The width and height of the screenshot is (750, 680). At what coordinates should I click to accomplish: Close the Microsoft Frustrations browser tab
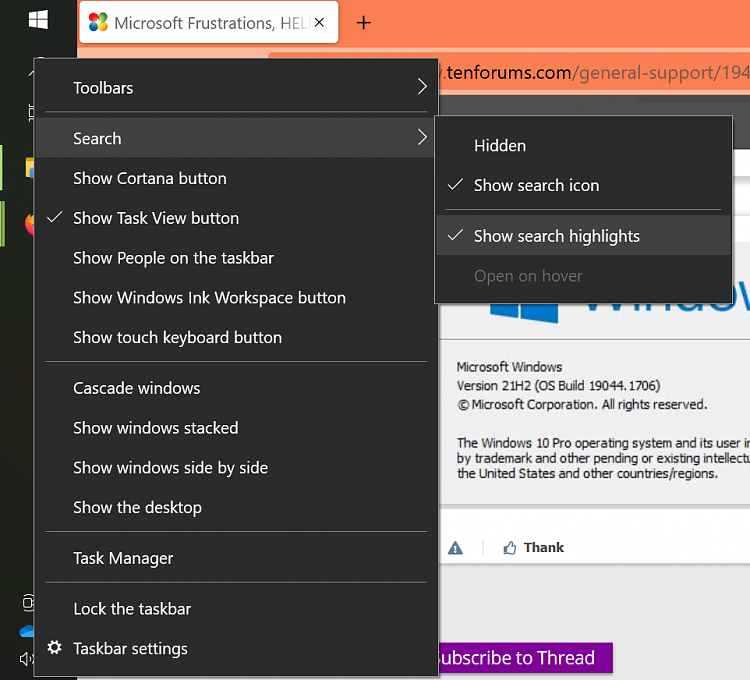(x=319, y=22)
